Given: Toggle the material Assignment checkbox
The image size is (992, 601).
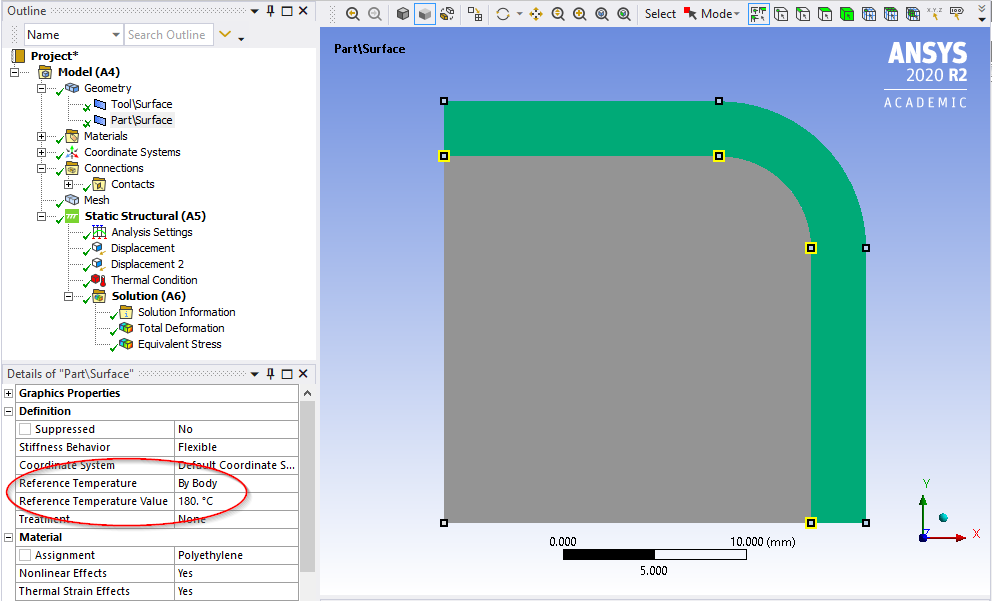Looking at the screenshot, I should coord(25,555).
